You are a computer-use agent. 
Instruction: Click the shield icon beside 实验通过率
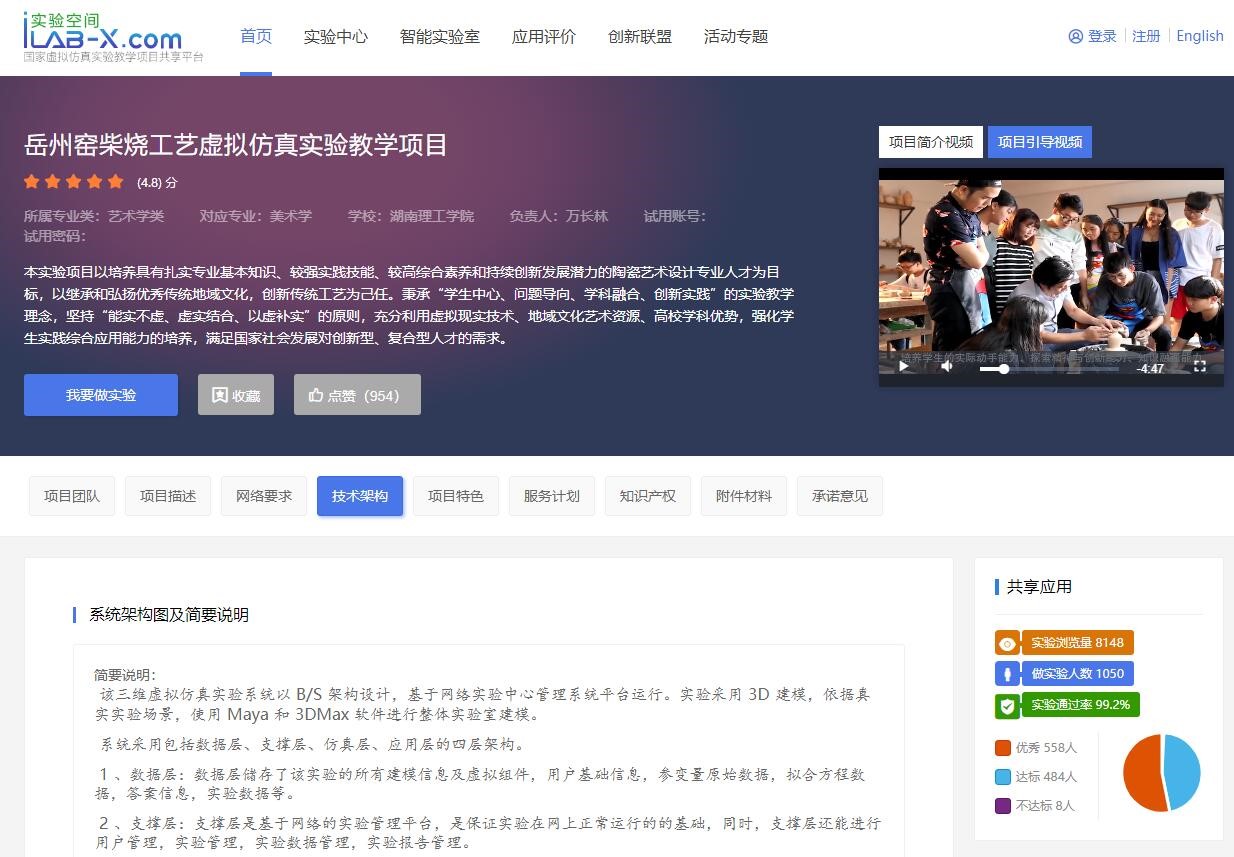click(1007, 705)
